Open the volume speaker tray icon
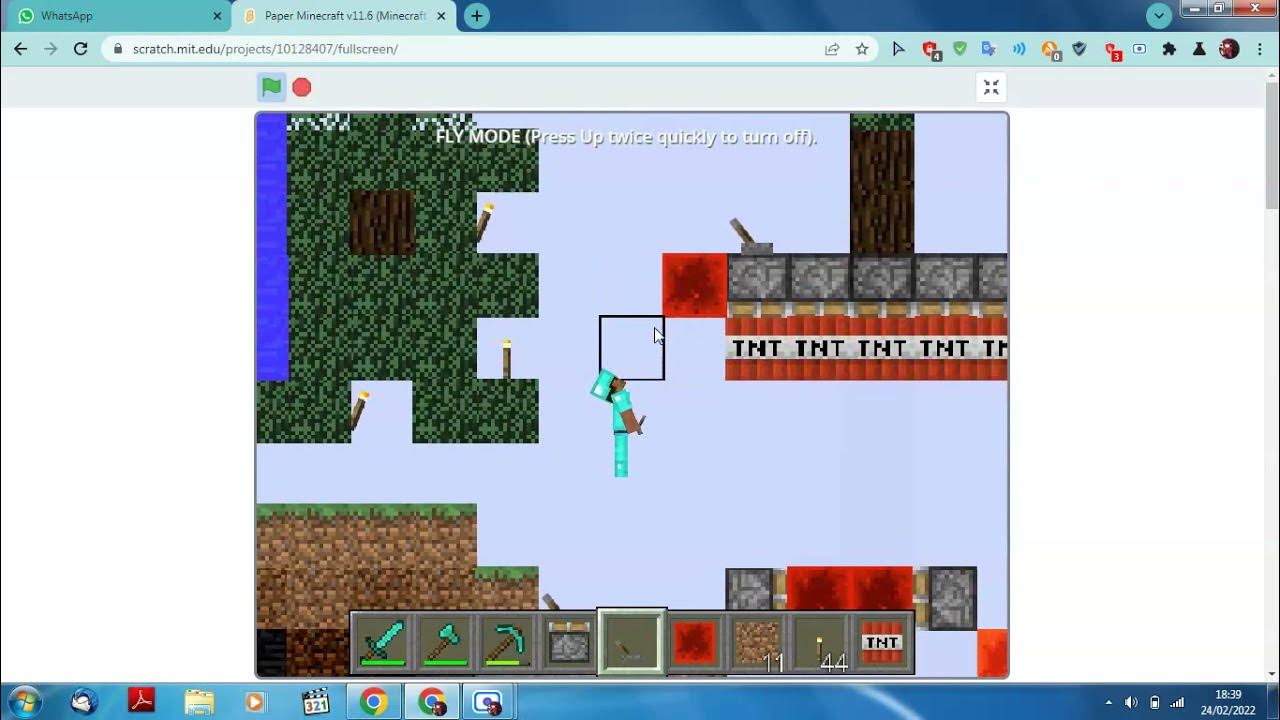1280x720 pixels. (x=1131, y=702)
